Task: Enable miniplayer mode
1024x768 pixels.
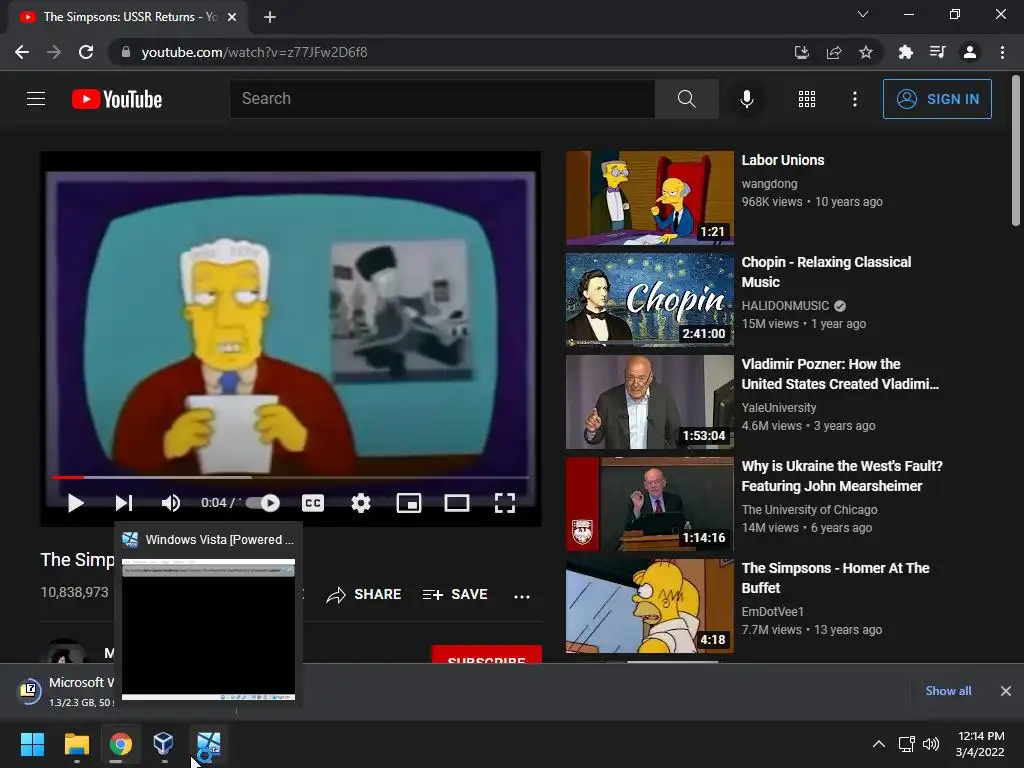Action: [409, 503]
